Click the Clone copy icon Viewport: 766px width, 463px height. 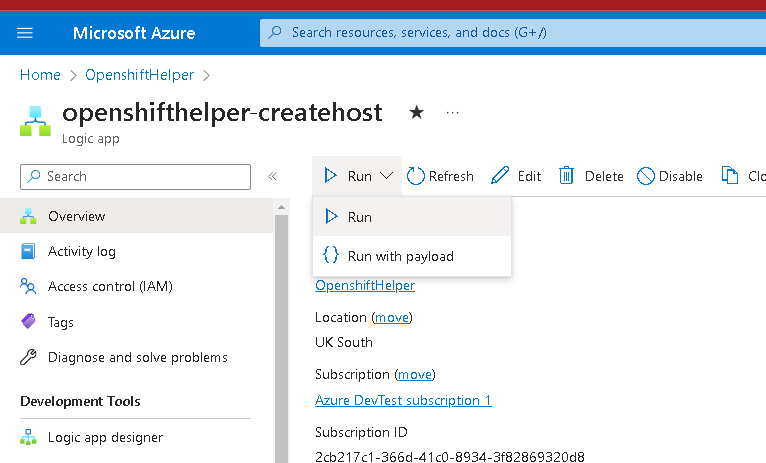click(730, 175)
